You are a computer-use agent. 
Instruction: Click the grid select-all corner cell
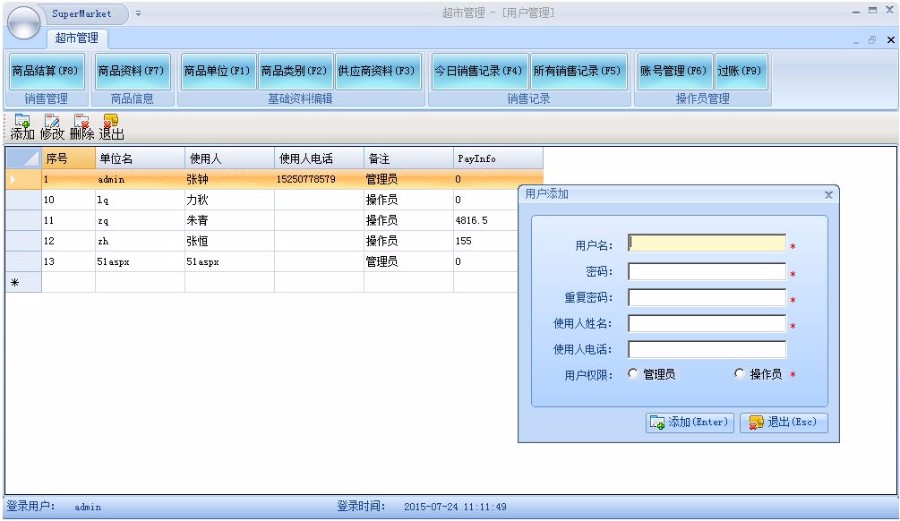[x=24, y=158]
